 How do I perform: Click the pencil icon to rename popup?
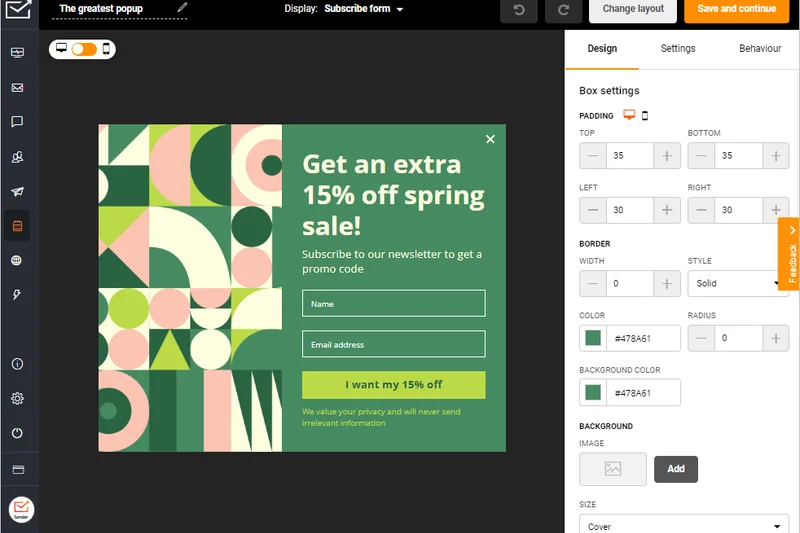[182, 8]
